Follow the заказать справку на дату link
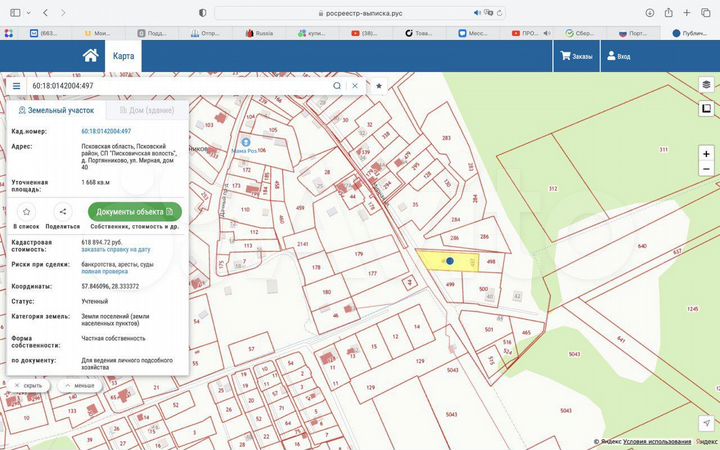The width and height of the screenshot is (720, 450). click(116, 249)
